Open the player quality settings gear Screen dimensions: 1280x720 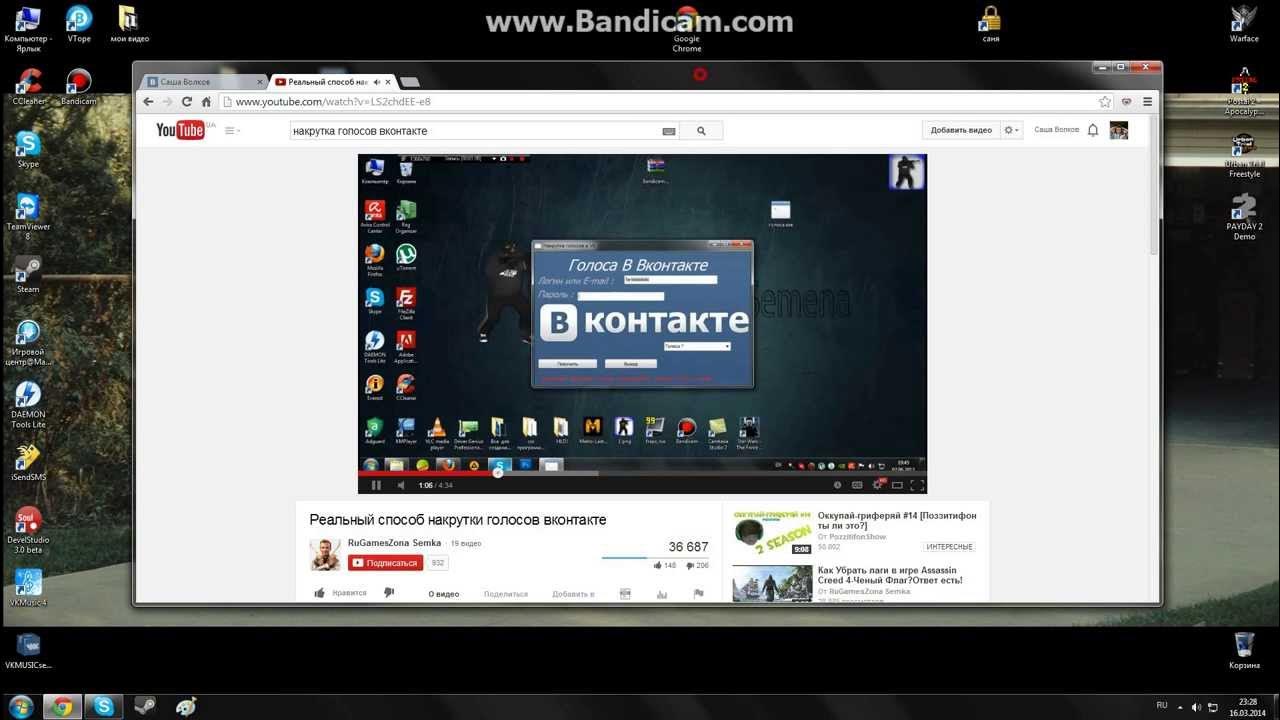click(x=877, y=485)
